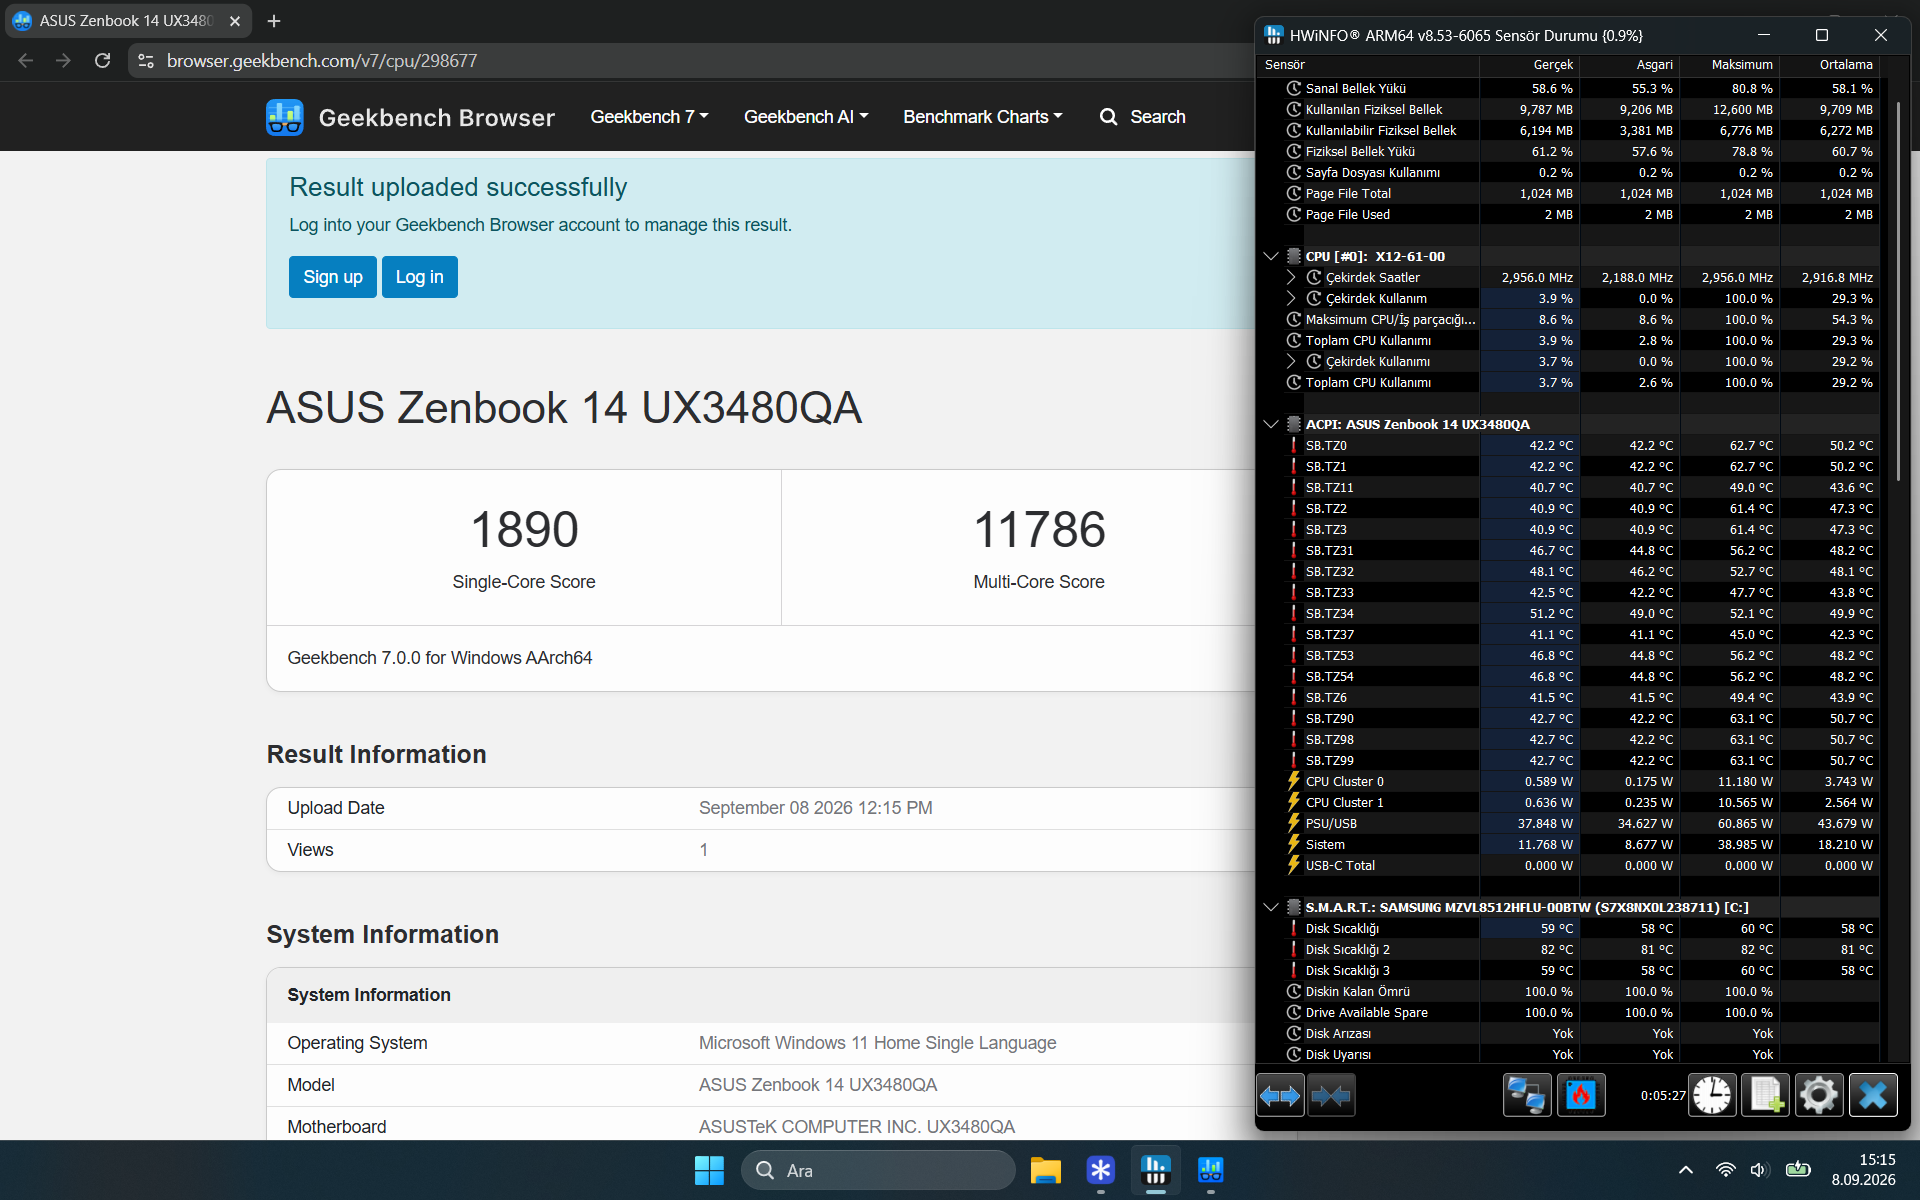Viewport: 1920px width, 1200px height.
Task: Click the HWiNFO taskbar icon
Action: [1156, 1170]
